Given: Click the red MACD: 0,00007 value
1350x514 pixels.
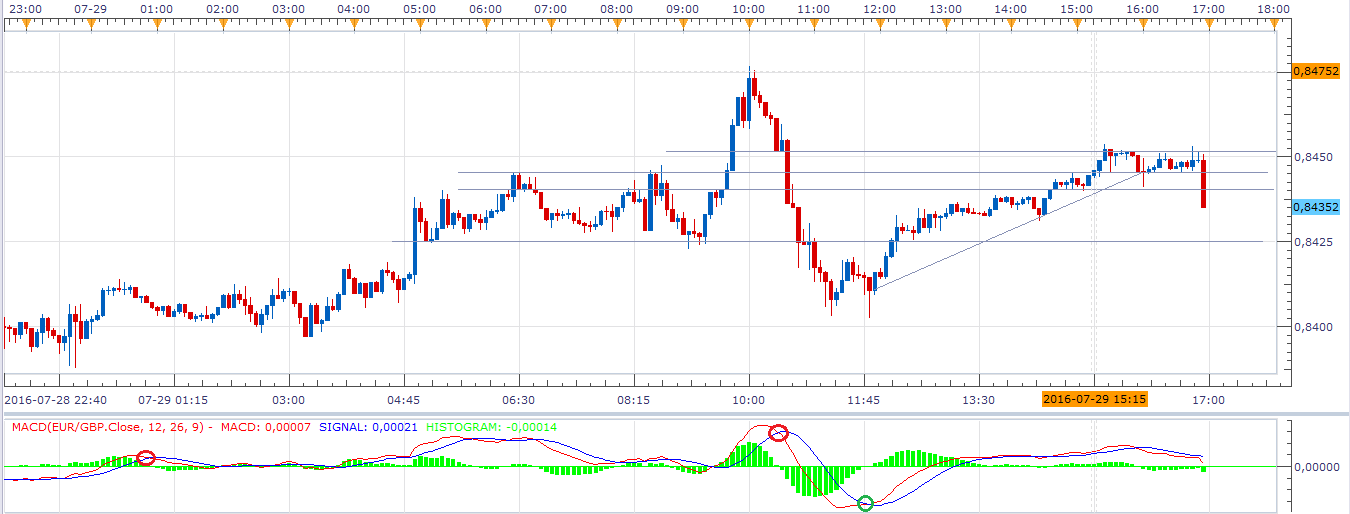Looking at the screenshot, I should (267, 427).
